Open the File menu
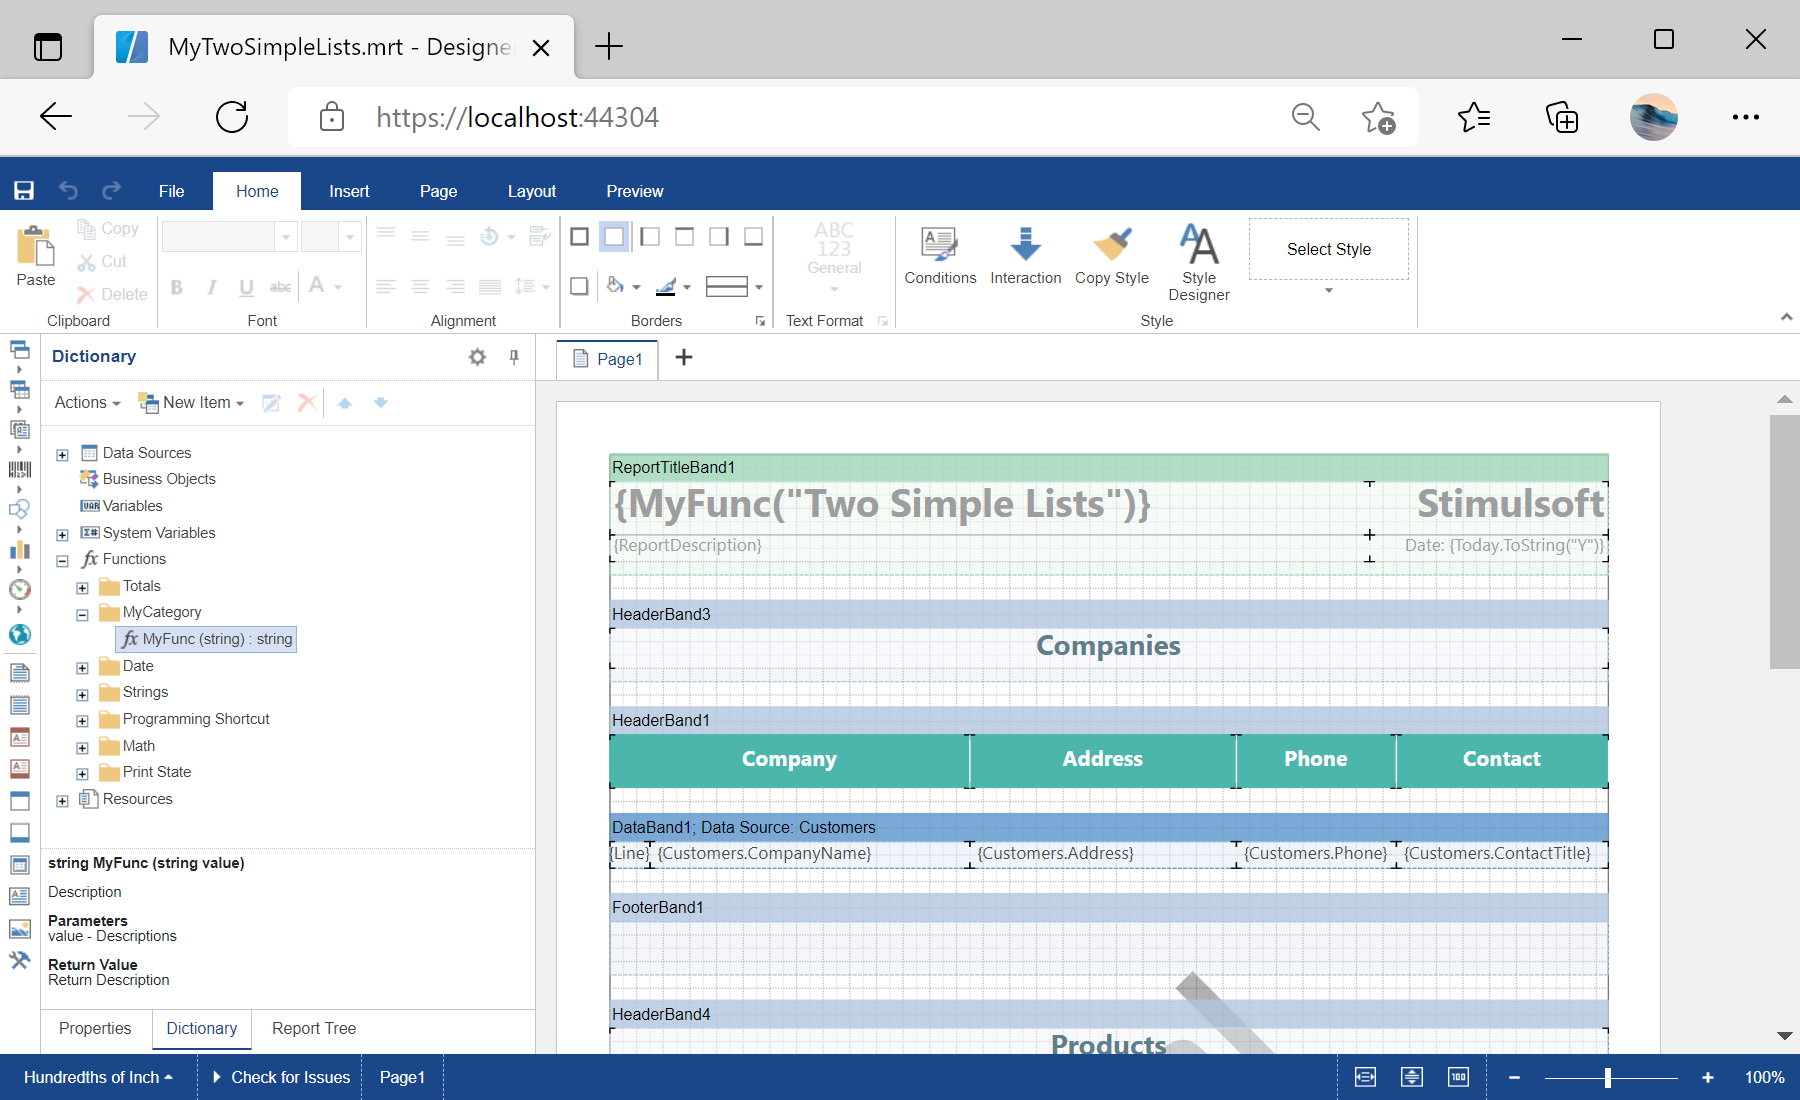1800x1100 pixels. 172,191
